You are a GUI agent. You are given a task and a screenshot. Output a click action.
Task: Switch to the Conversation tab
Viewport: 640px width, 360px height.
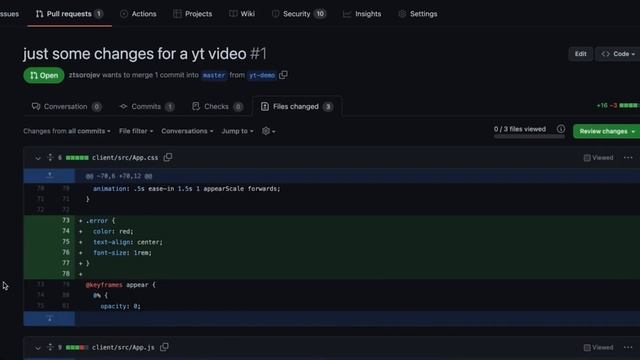pyautogui.click(x=67, y=107)
